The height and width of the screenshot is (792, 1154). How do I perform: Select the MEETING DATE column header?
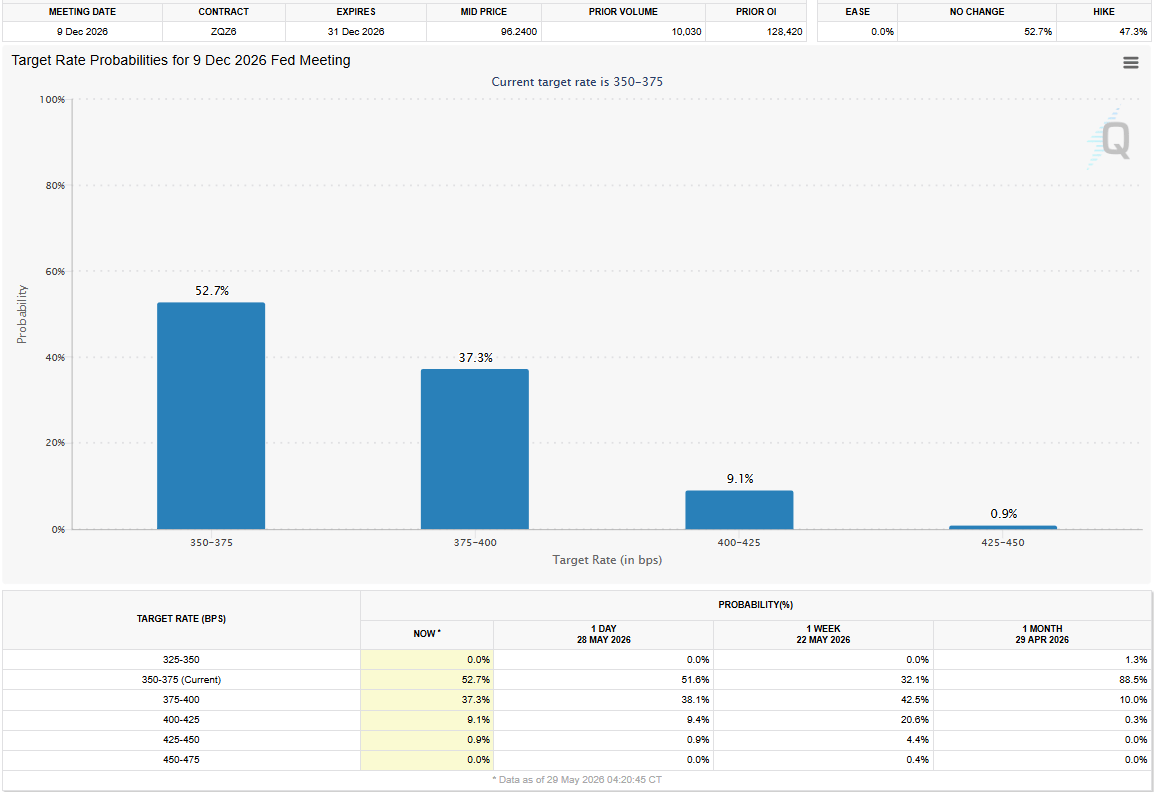(82, 12)
